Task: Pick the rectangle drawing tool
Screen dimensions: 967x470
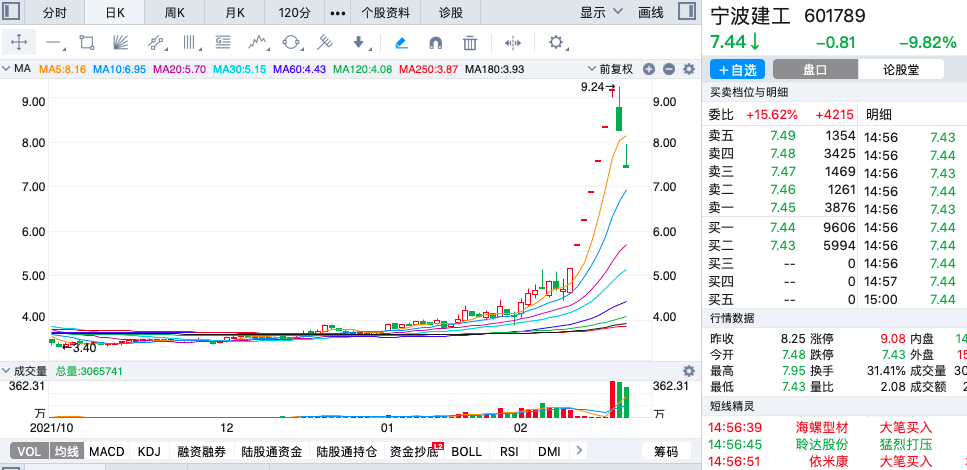Action: point(87,43)
